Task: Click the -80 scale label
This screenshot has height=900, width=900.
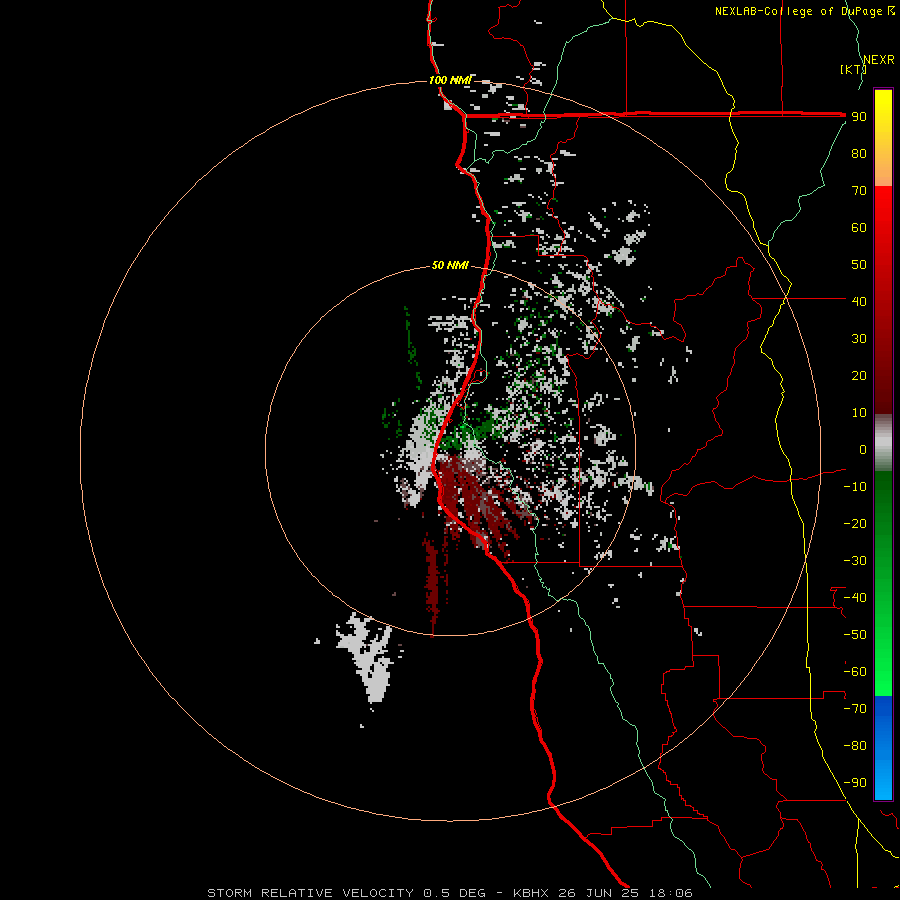Action: [855, 746]
